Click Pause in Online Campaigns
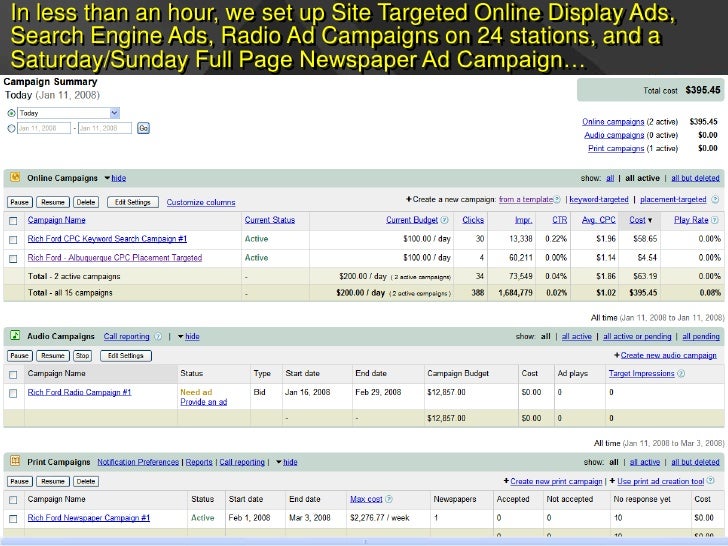This screenshot has height=546, width=728. (x=20, y=202)
